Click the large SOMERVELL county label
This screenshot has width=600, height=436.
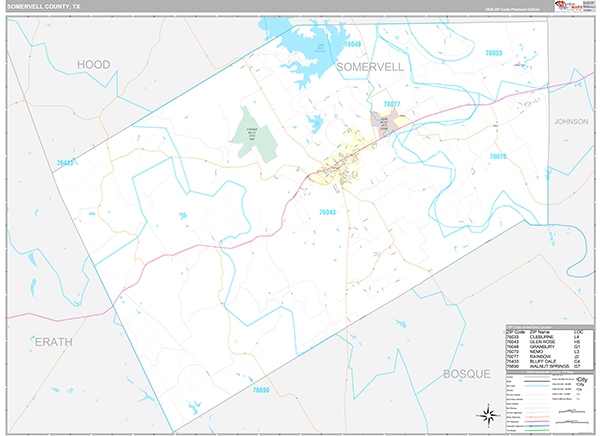coord(370,67)
